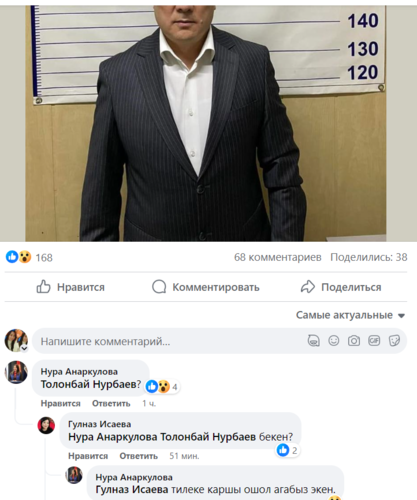Open the emoji picker in comment box

click(x=334, y=341)
